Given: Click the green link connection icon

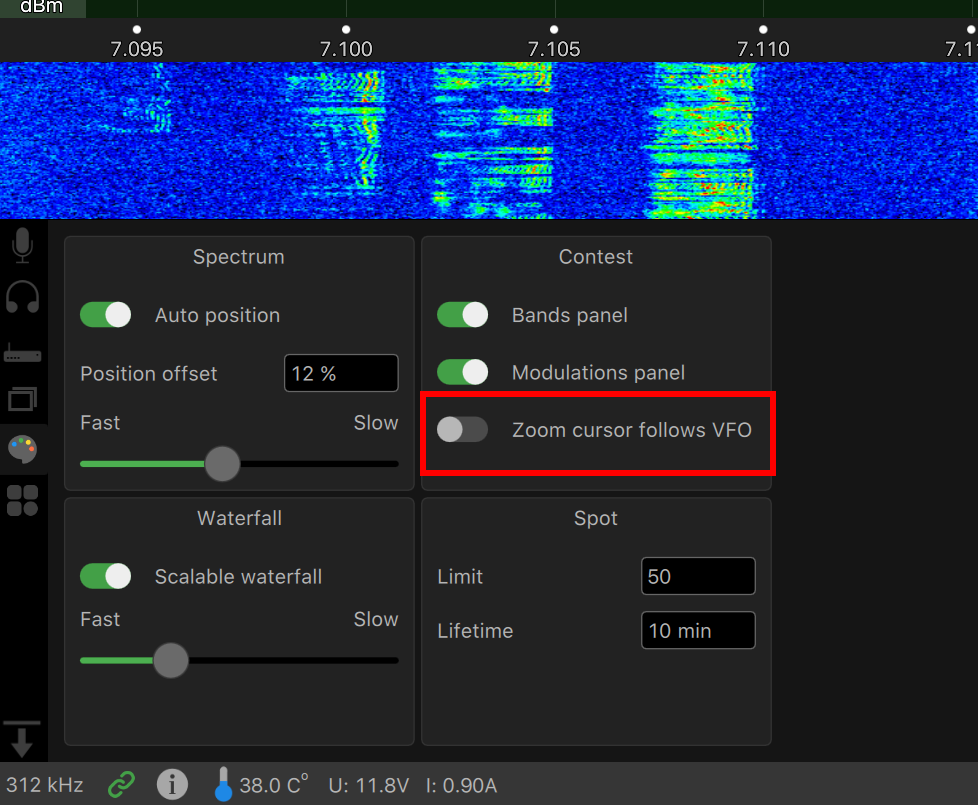Looking at the screenshot, I should tap(121, 784).
